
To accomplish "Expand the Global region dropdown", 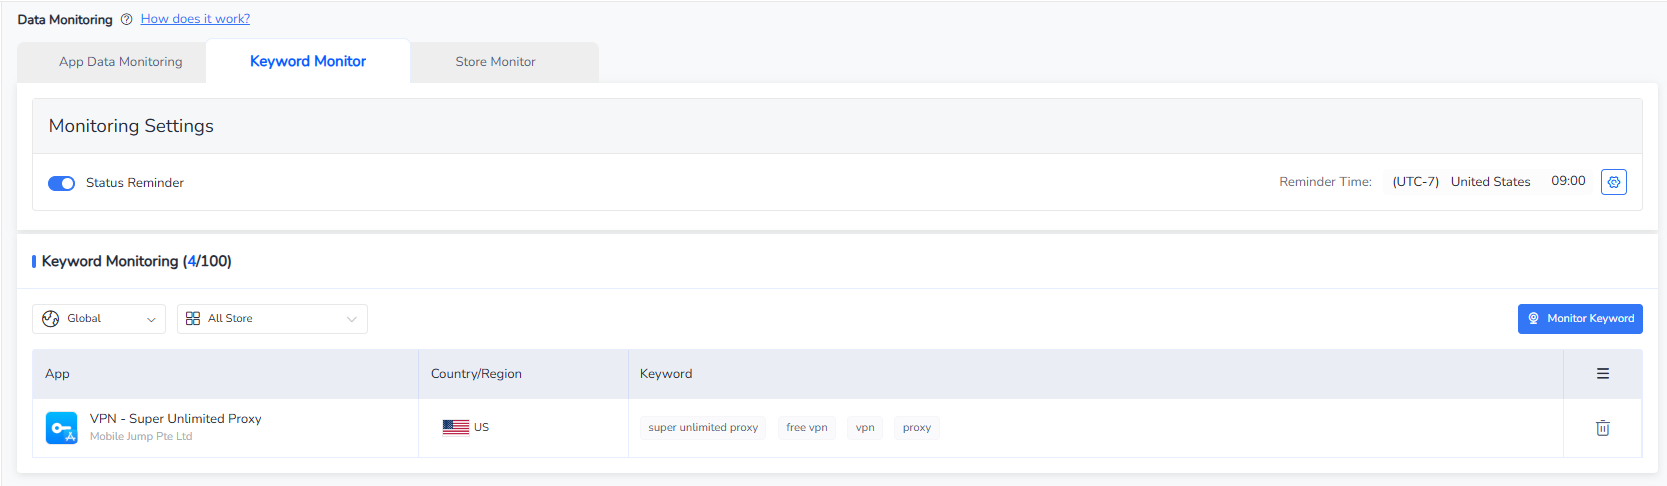I will [x=151, y=319].
